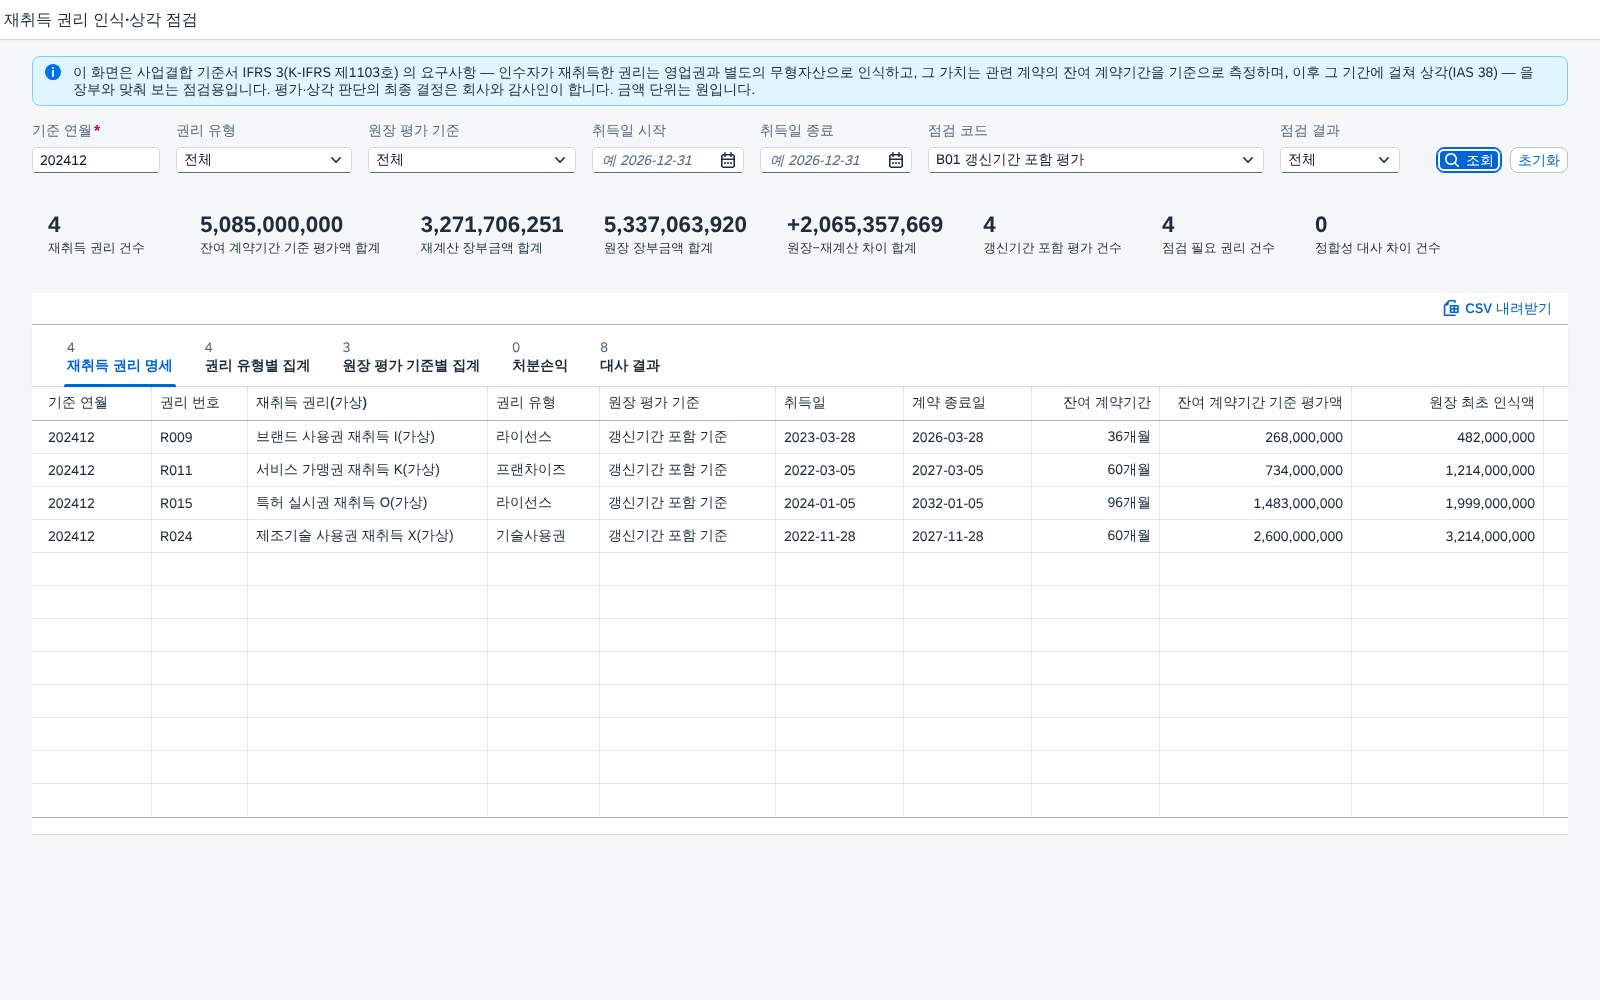
Task: Open the 원장 평가 기준 dropdown
Action: [472, 160]
